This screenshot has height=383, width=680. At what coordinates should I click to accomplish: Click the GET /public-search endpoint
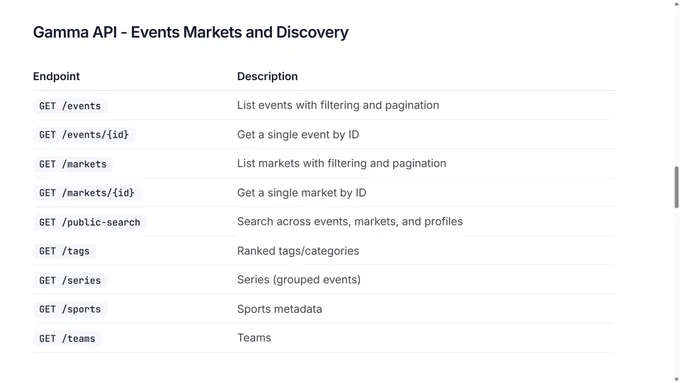click(x=90, y=222)
